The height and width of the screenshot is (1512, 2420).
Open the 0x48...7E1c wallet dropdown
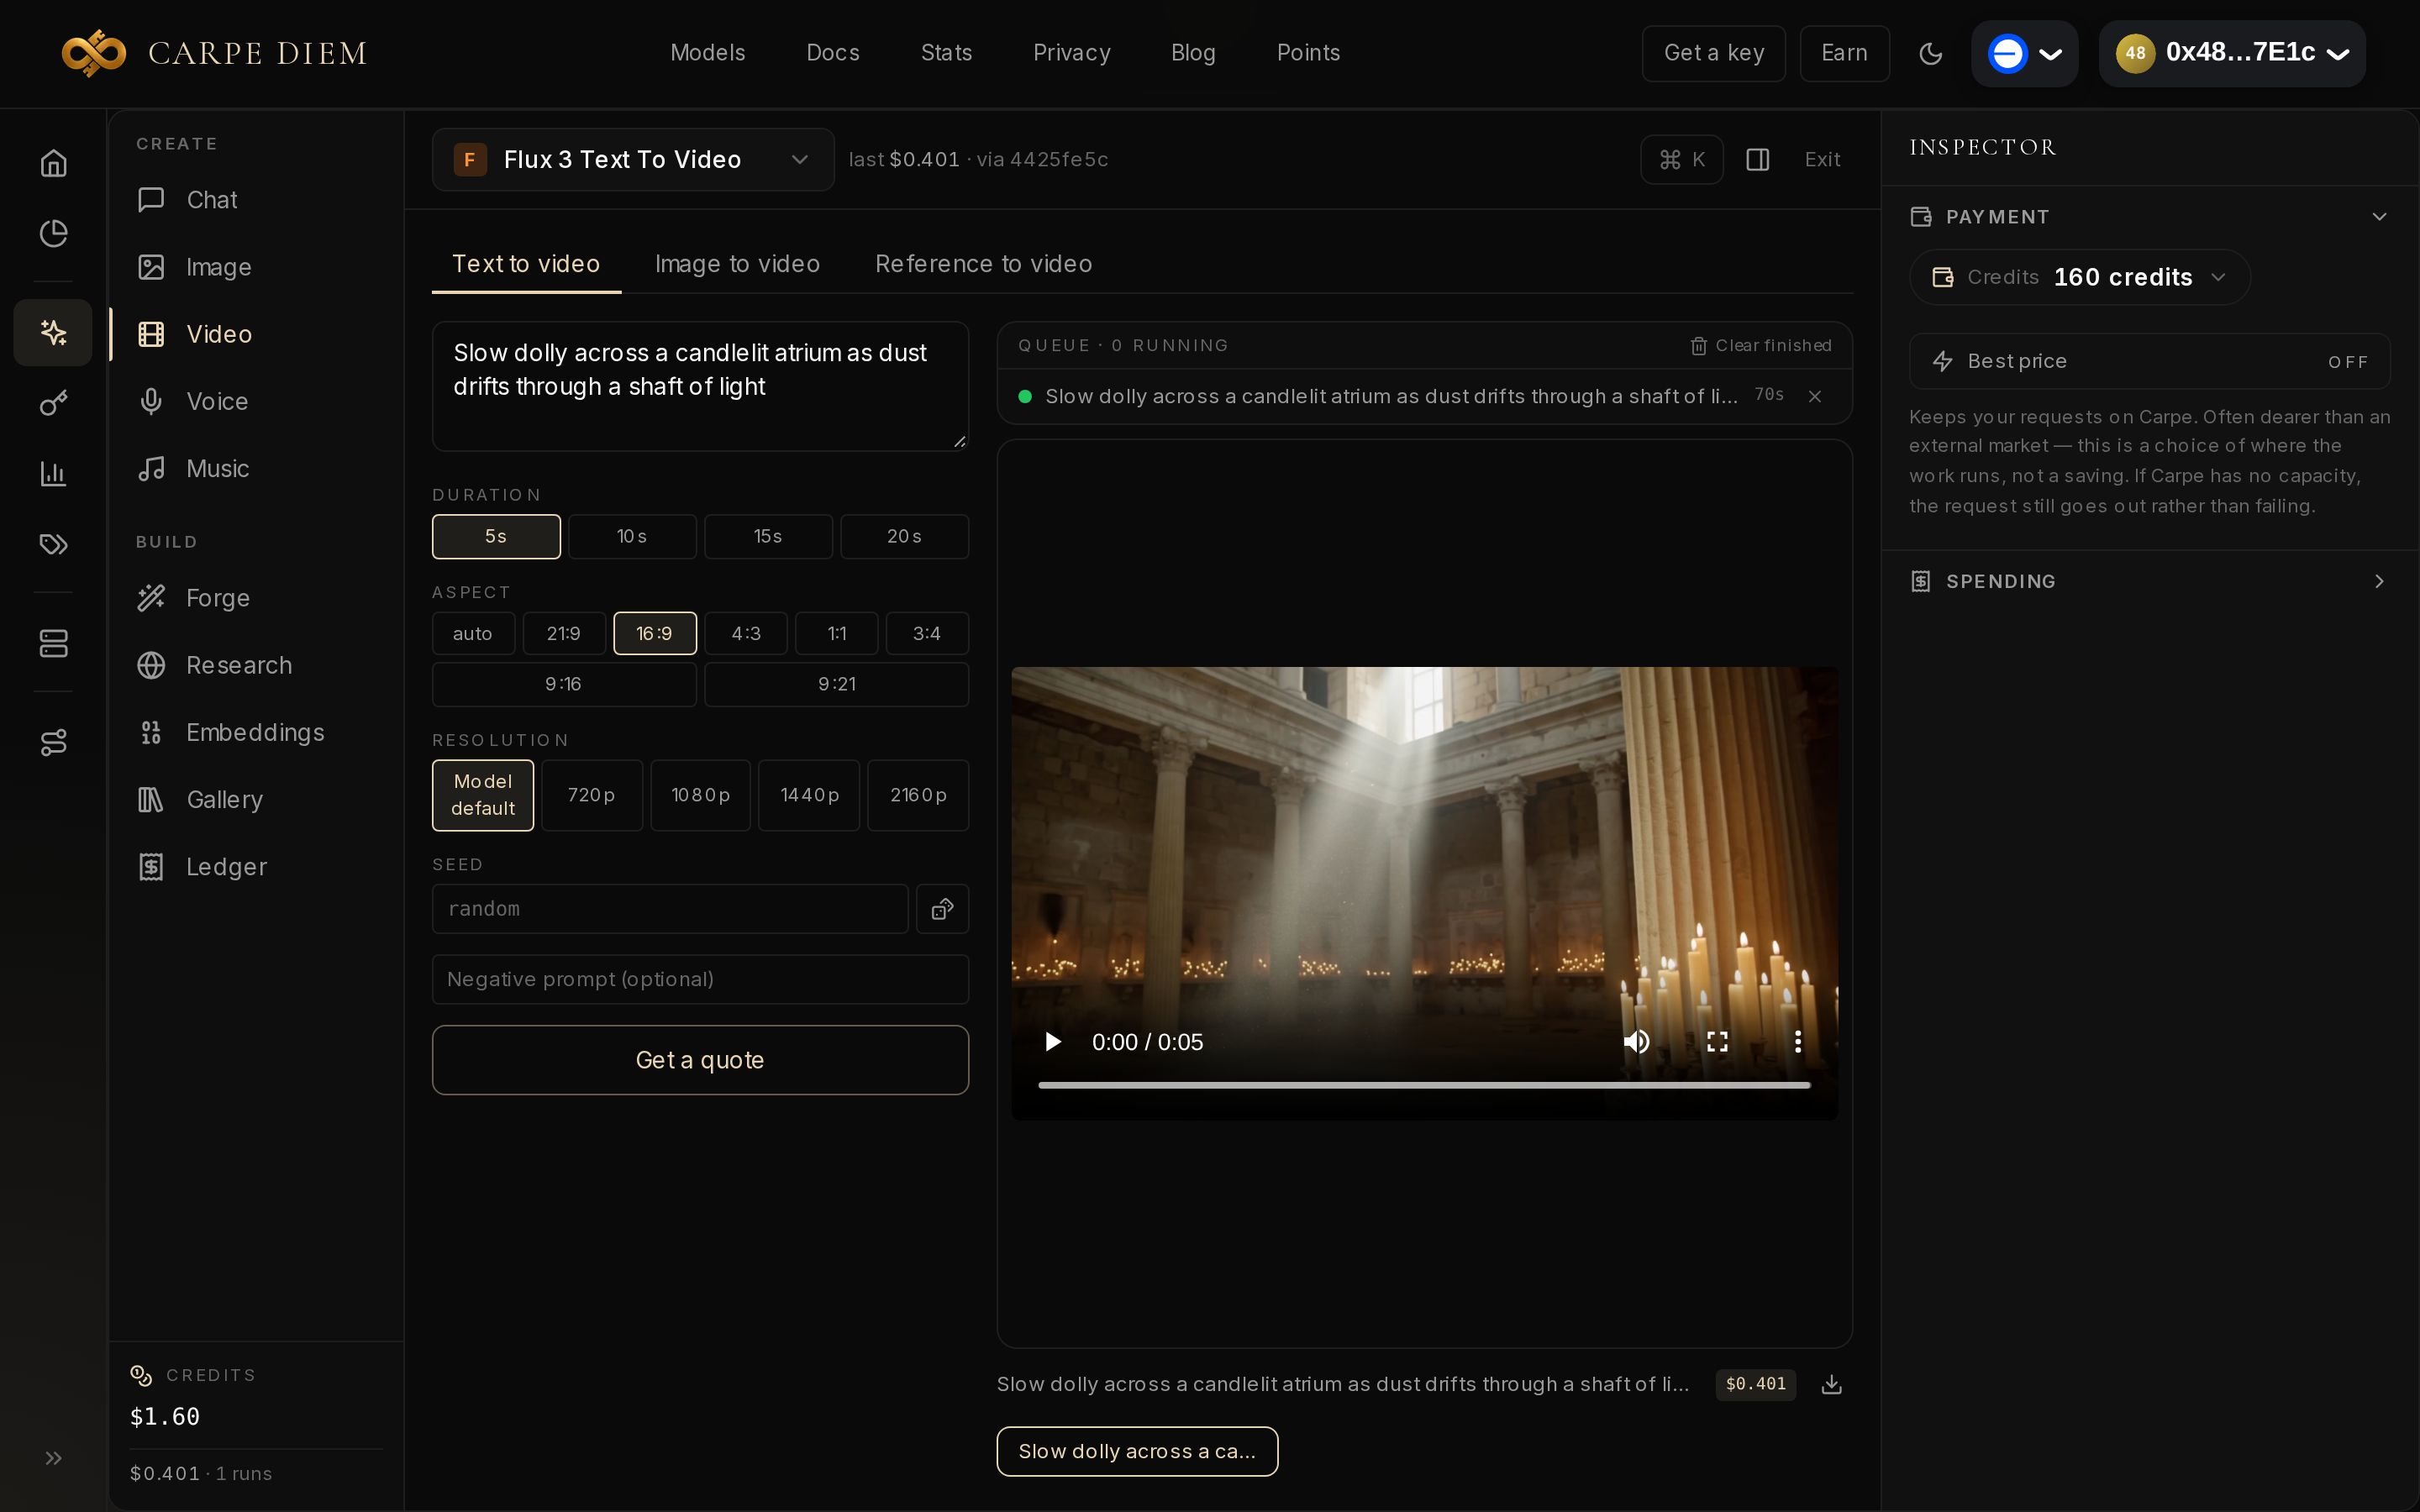[x=2232, y=53]
